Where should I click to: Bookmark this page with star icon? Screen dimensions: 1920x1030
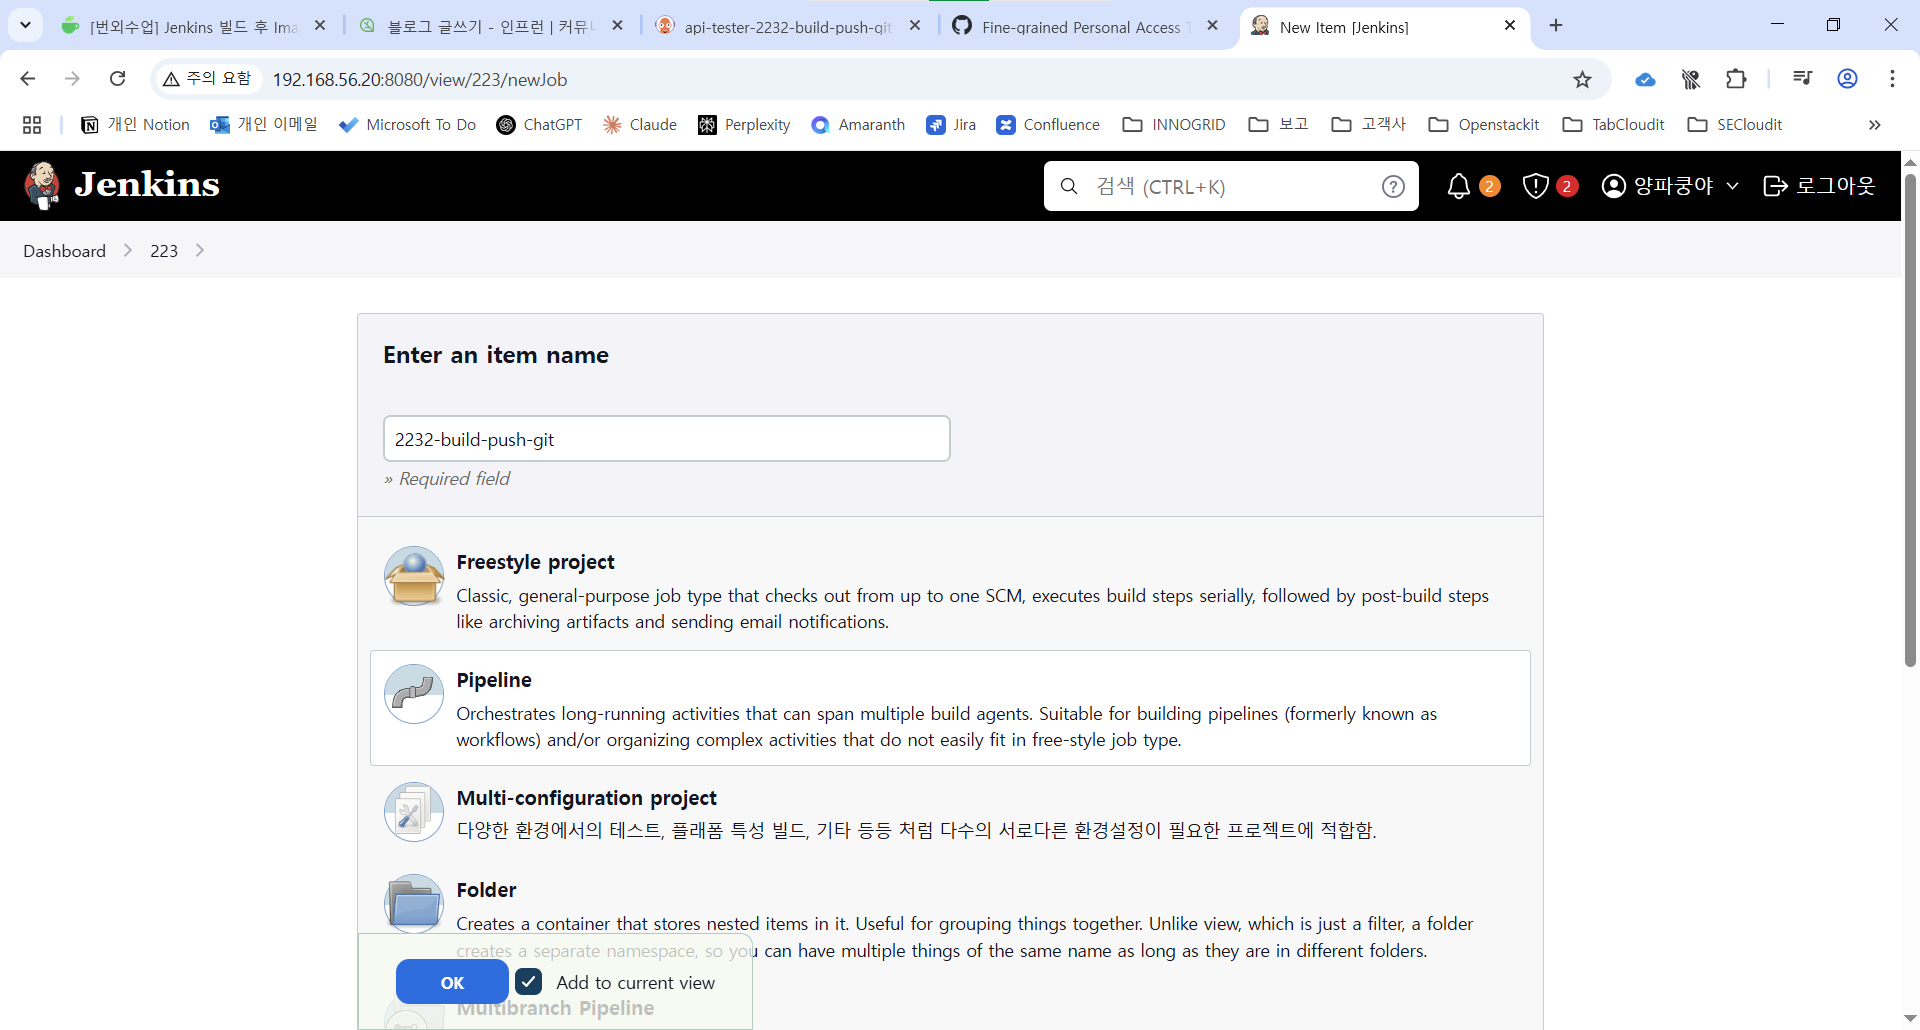tap(1582, 79)
